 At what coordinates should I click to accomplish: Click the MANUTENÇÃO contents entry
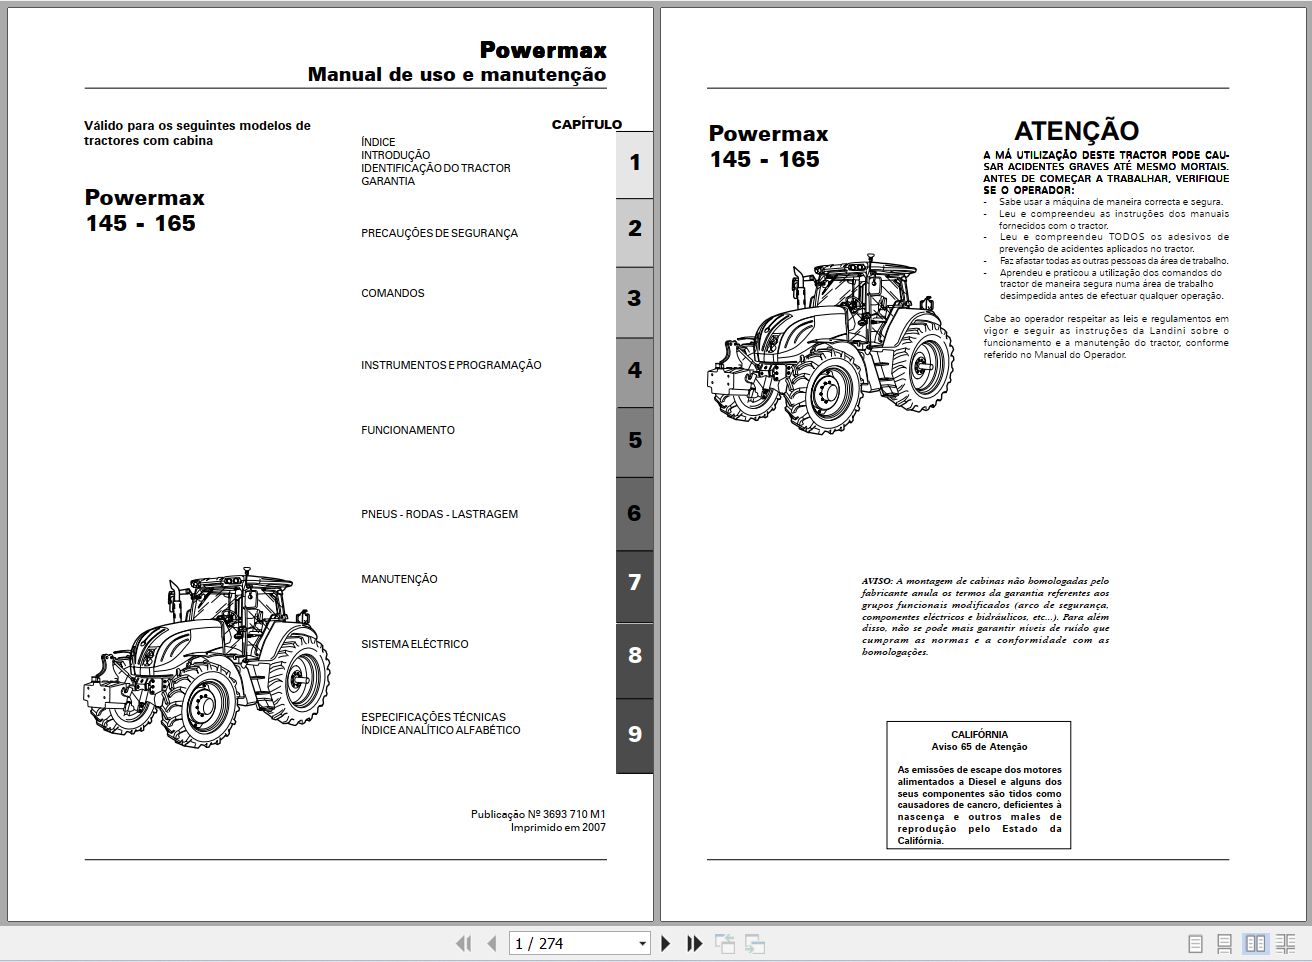pos(399,579)
